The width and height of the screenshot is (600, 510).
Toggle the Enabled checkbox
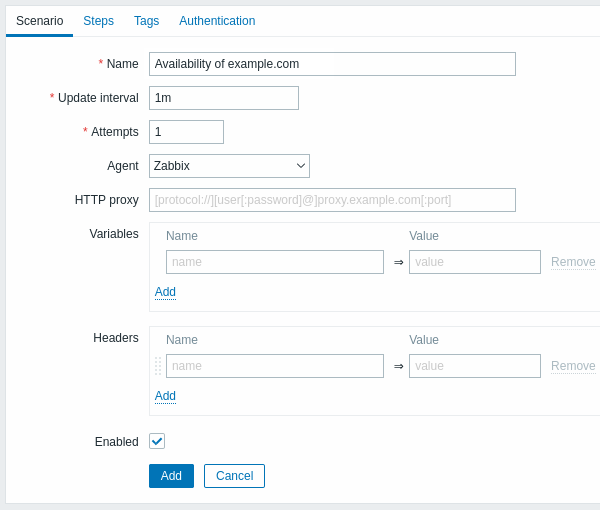157,441
